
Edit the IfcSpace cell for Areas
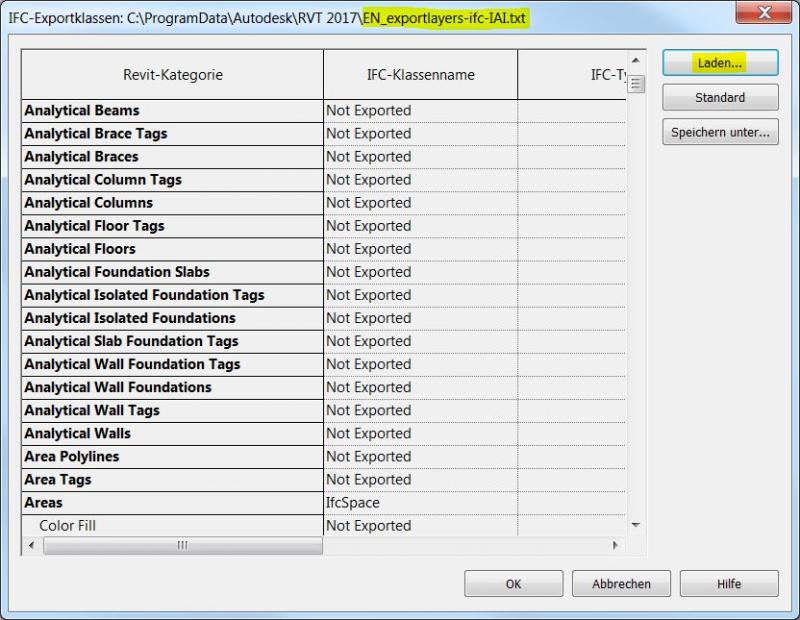[x=420, y=503]
